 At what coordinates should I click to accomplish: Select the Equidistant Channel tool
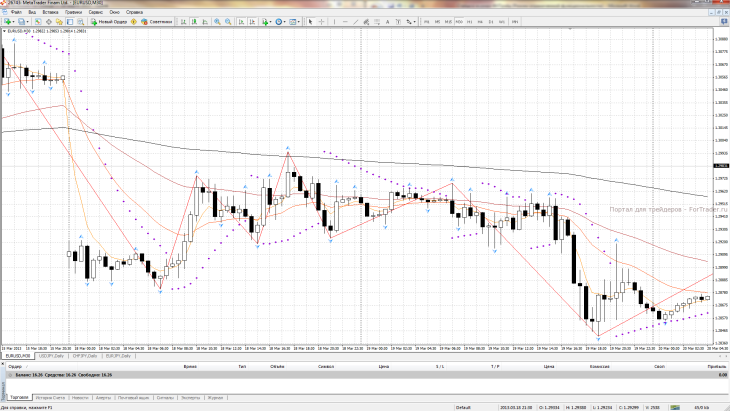click(x=366, y=21)
